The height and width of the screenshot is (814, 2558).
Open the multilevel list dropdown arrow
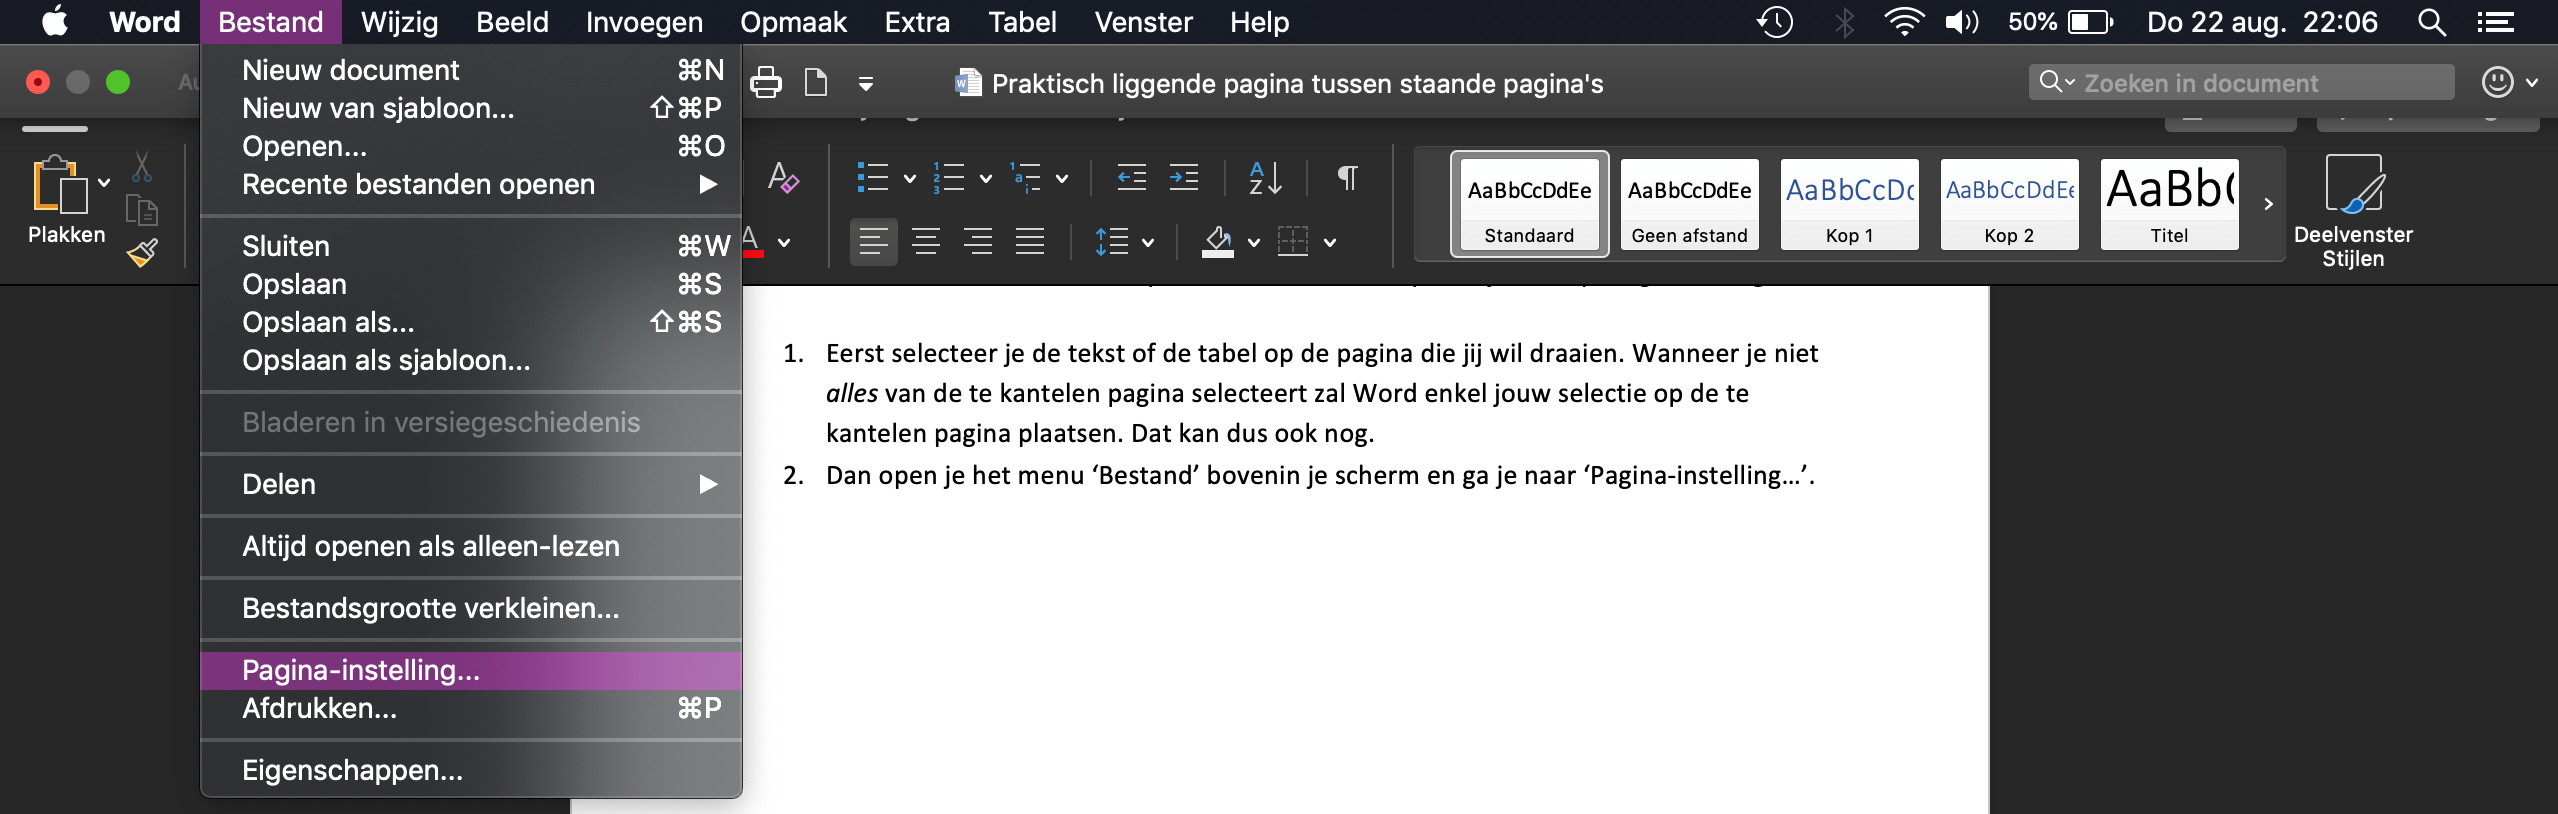(1062, 179)
